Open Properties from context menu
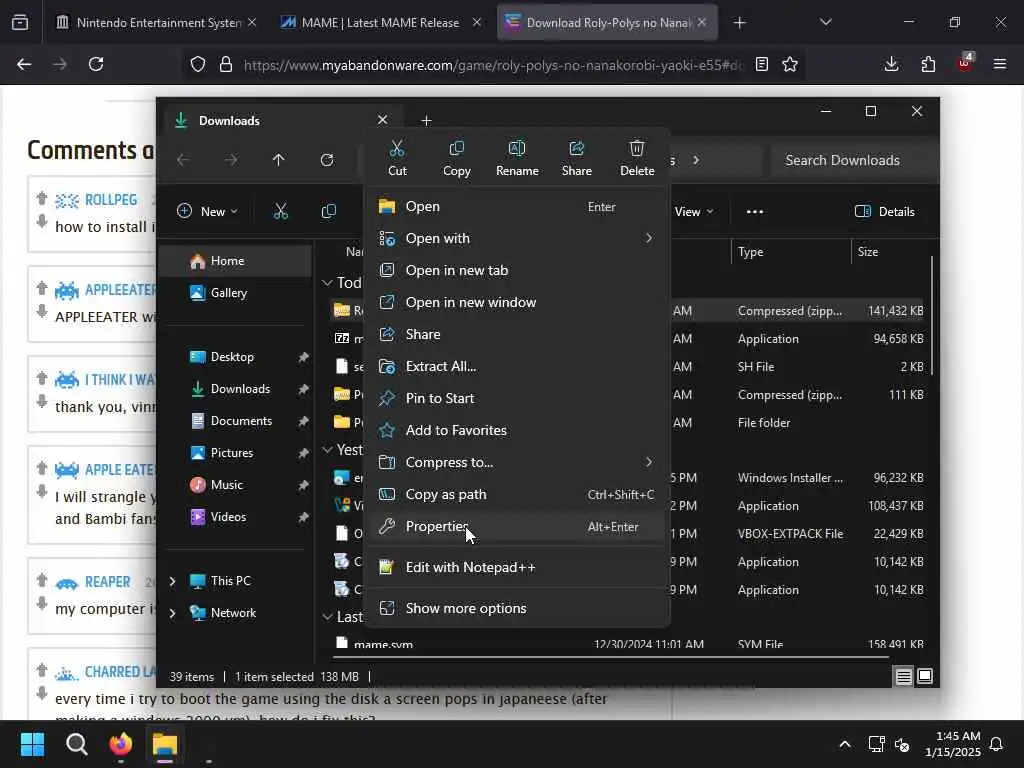Screen dimensions: 1024x768 [x=517, y=526]
